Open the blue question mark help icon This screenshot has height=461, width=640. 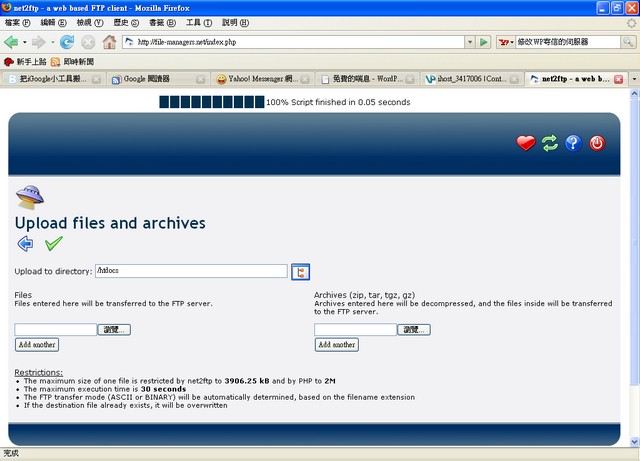coord(573,143)
